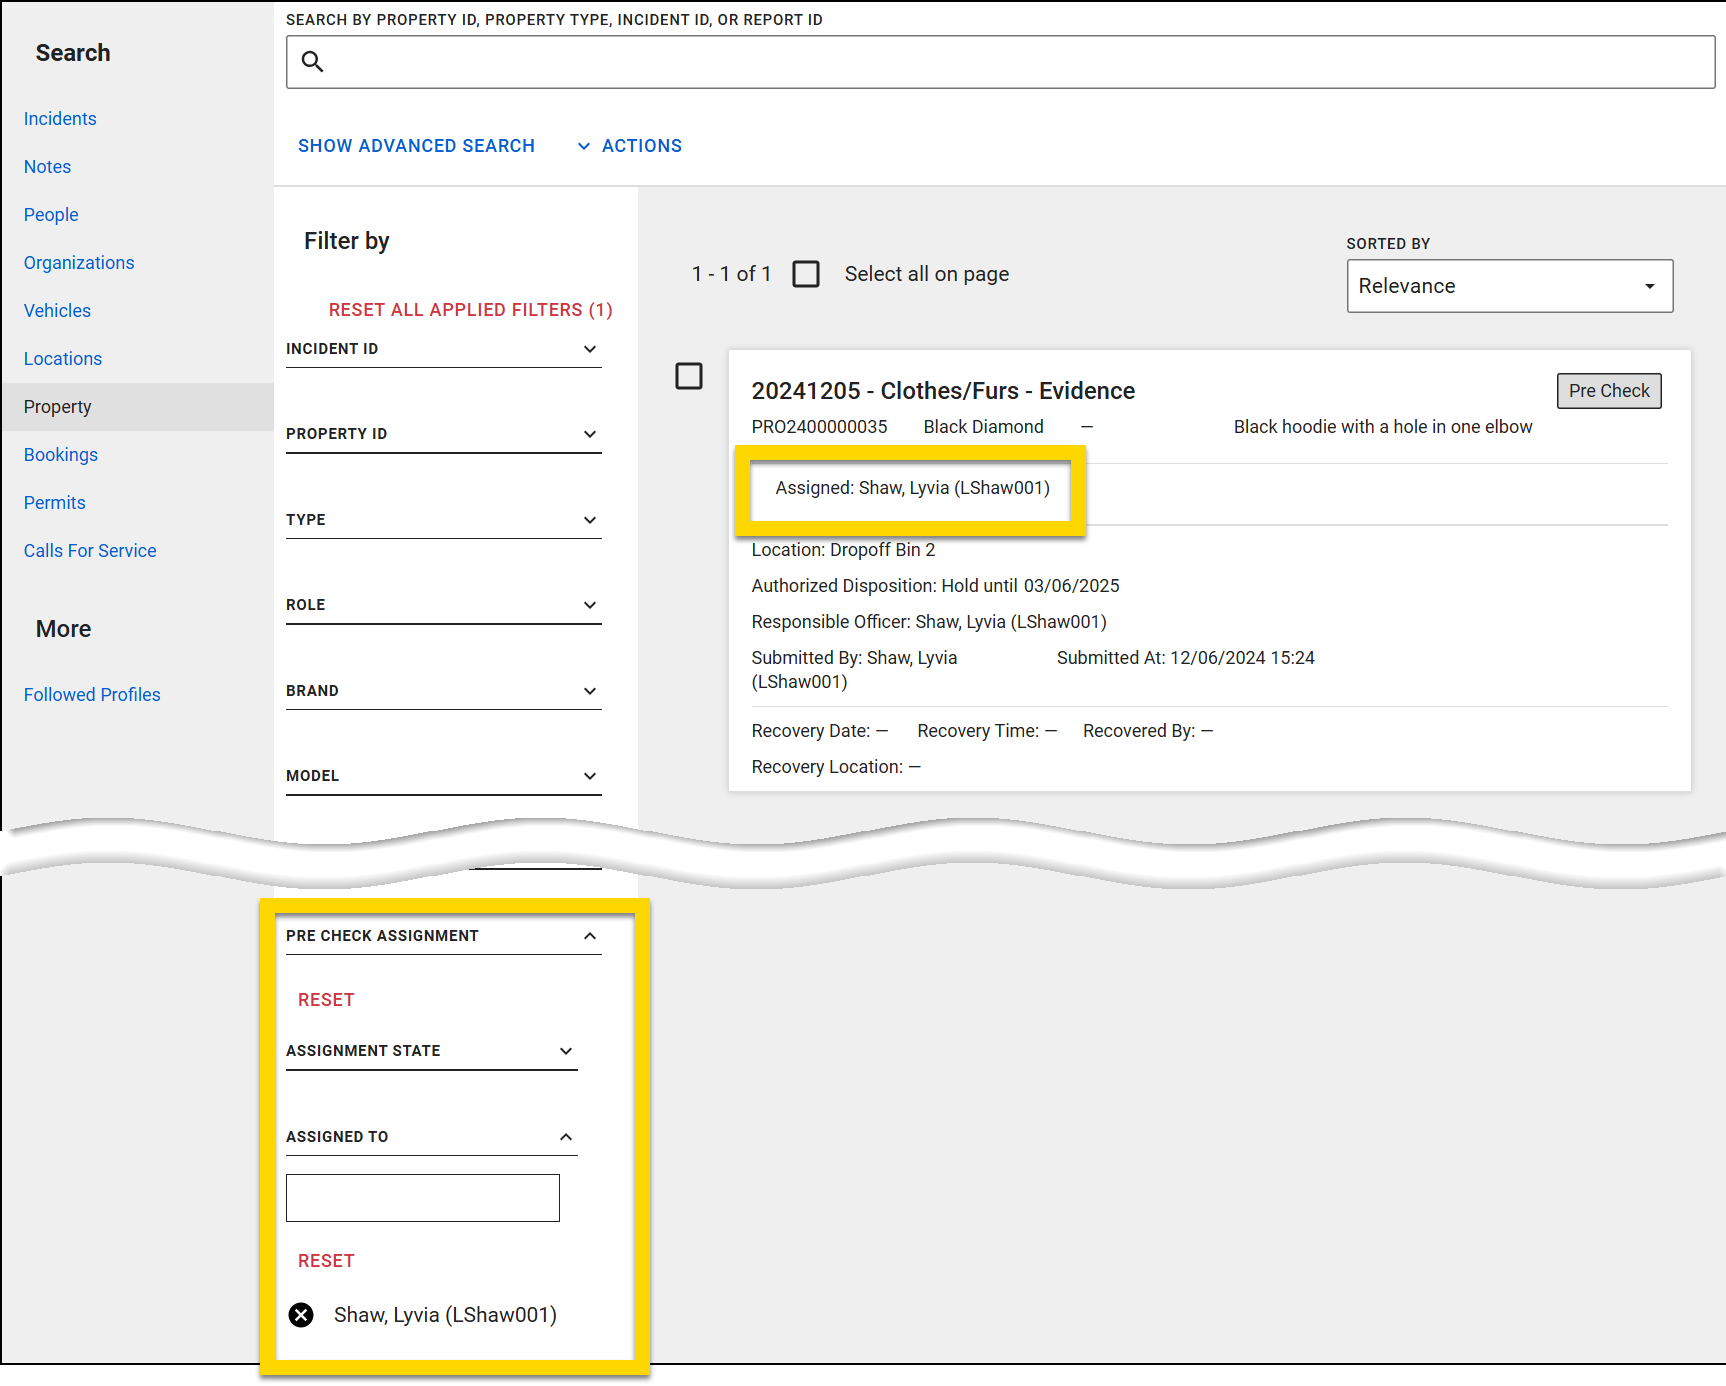Screen dimensions: 1726x1386
Task: Collapse the Actions chevron icon
Action: pos(585,146)
